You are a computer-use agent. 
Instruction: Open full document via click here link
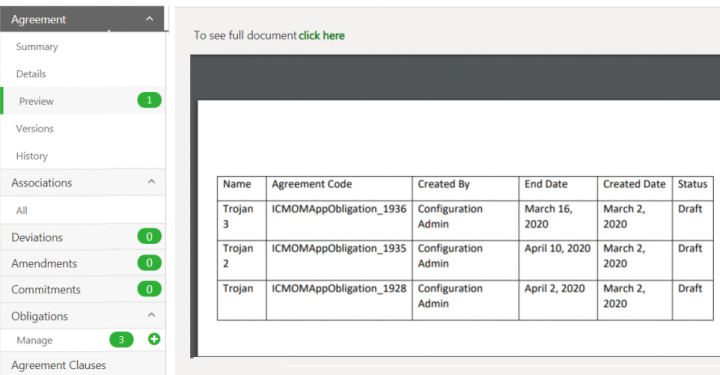pos(321,35)
